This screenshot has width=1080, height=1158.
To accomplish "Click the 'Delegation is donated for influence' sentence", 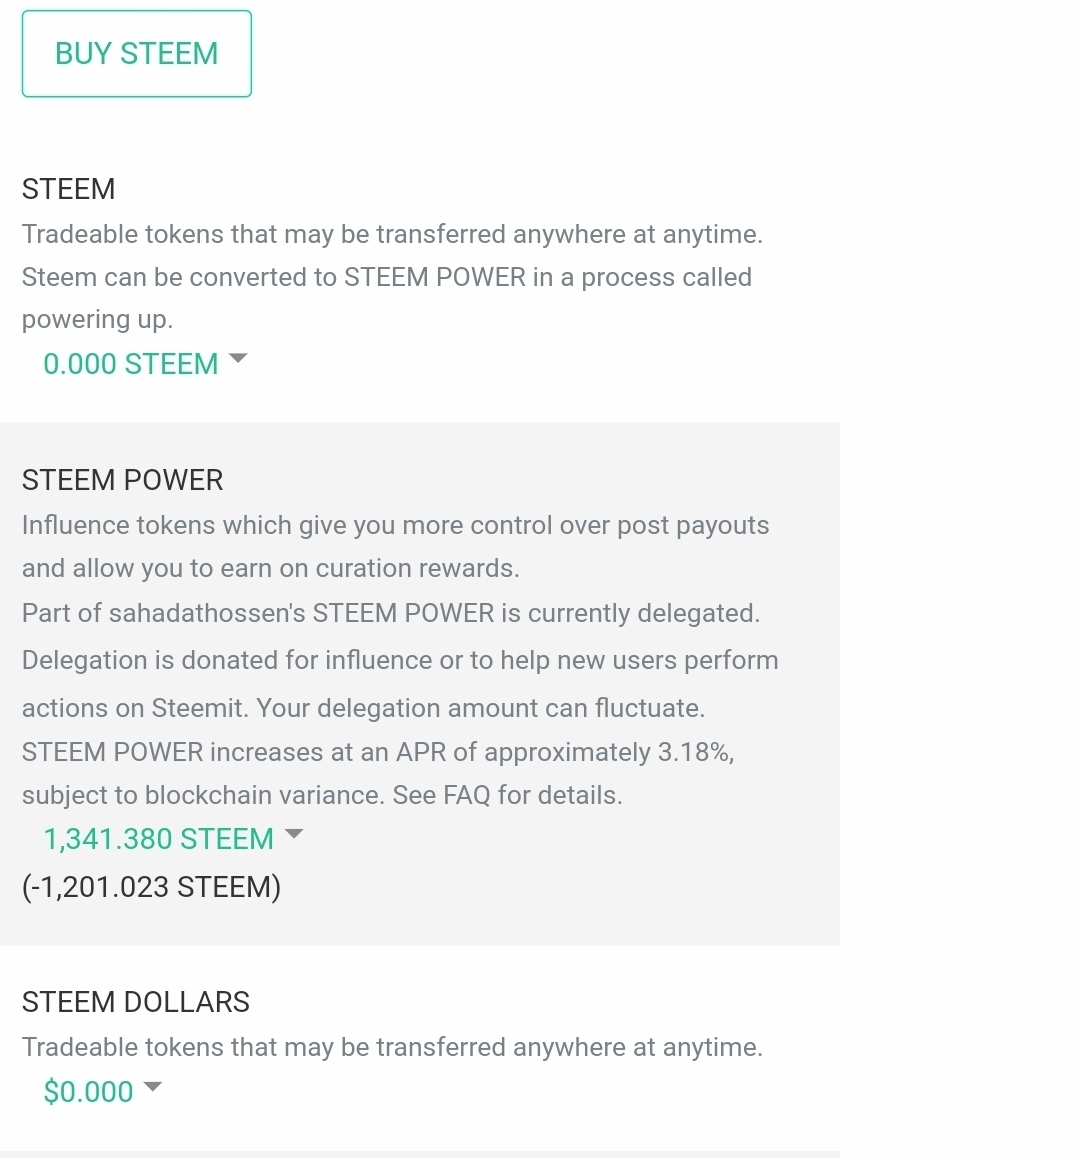I will tap(227, 660).
